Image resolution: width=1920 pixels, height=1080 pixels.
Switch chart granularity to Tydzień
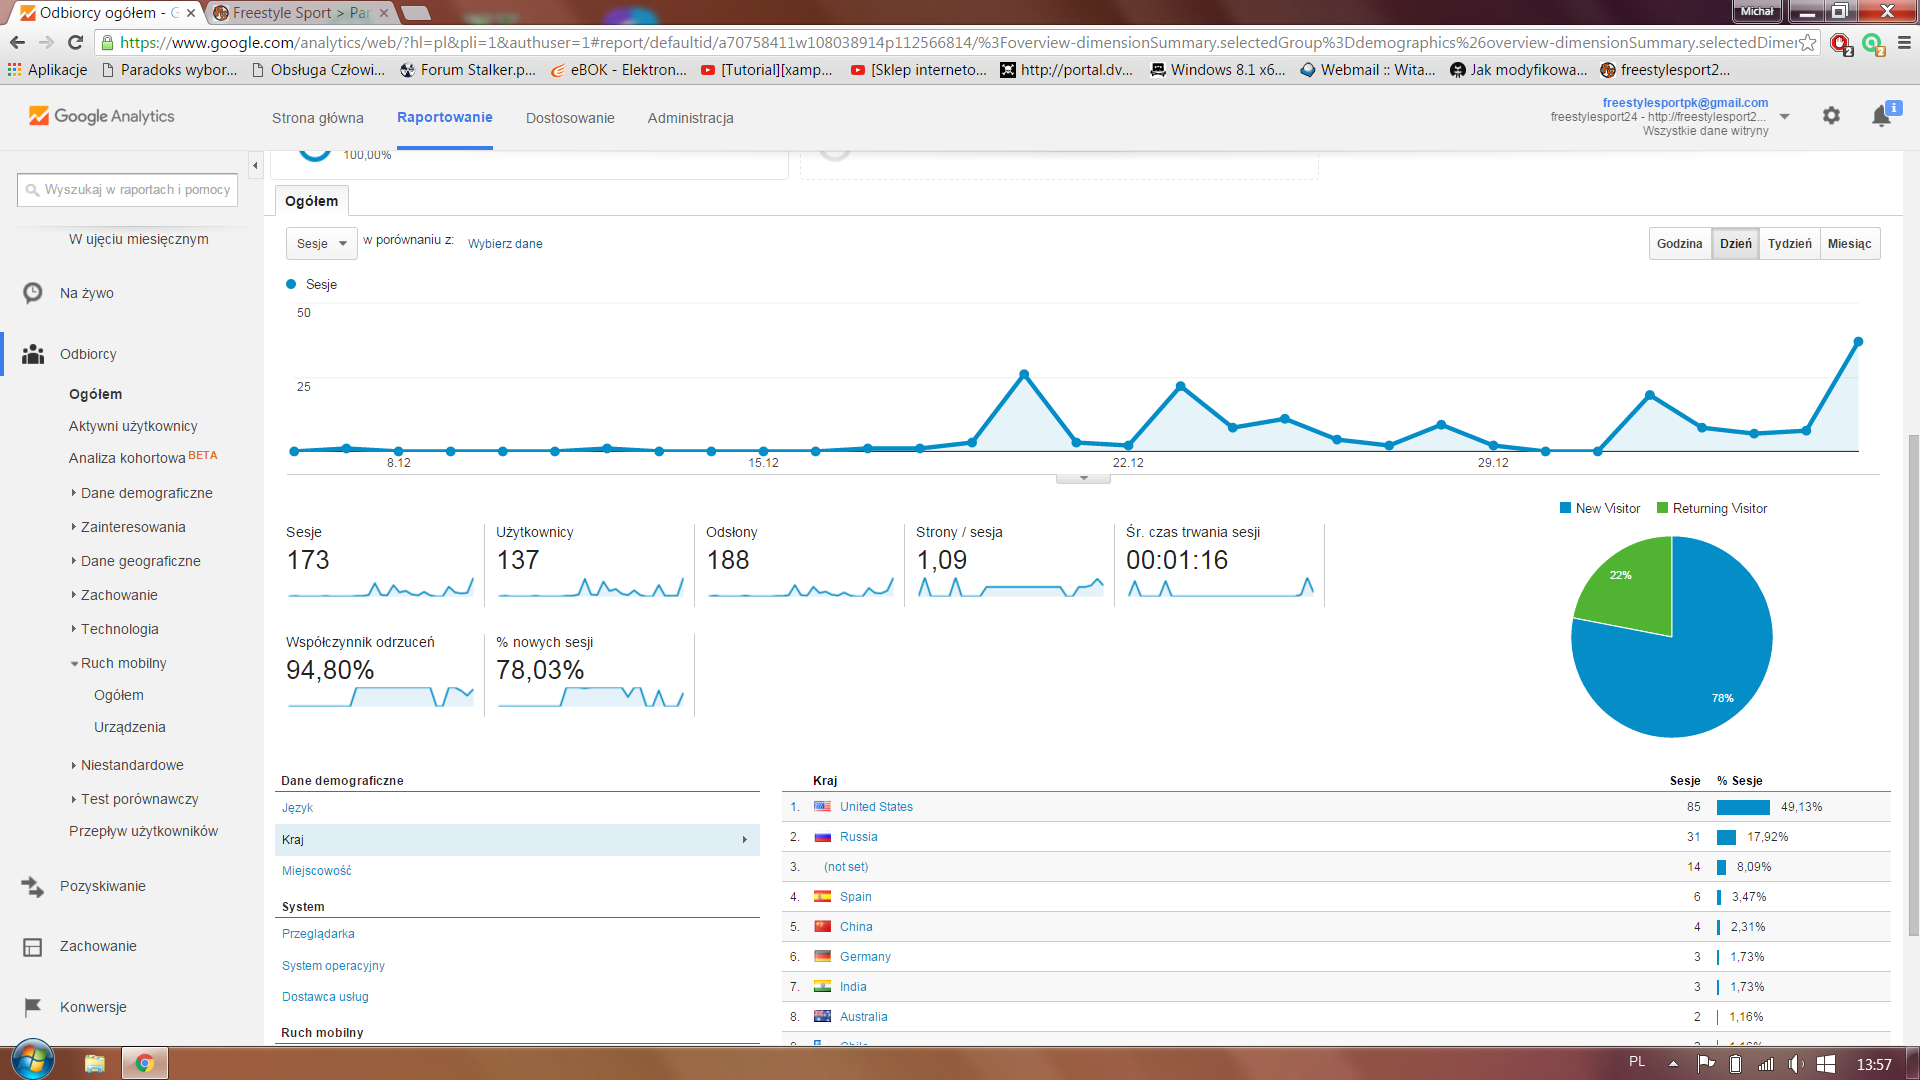pyautogui.click(x=1789, y=244)
